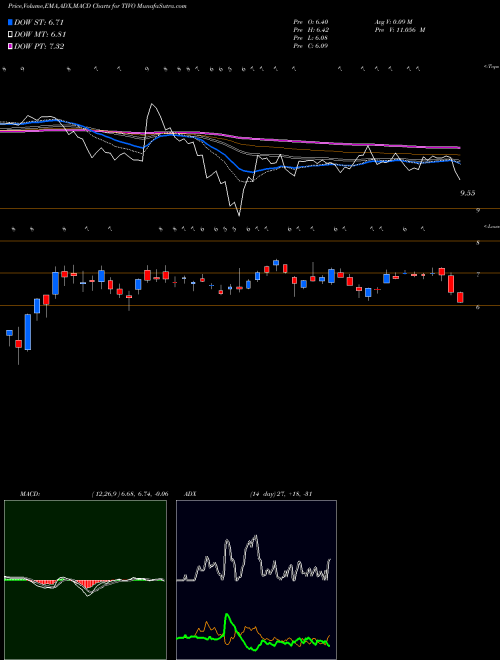Viewport: 500px width, 660px height.
Task: Click the 'Avg V: 0.09 M' value
Action: (394, 22)
